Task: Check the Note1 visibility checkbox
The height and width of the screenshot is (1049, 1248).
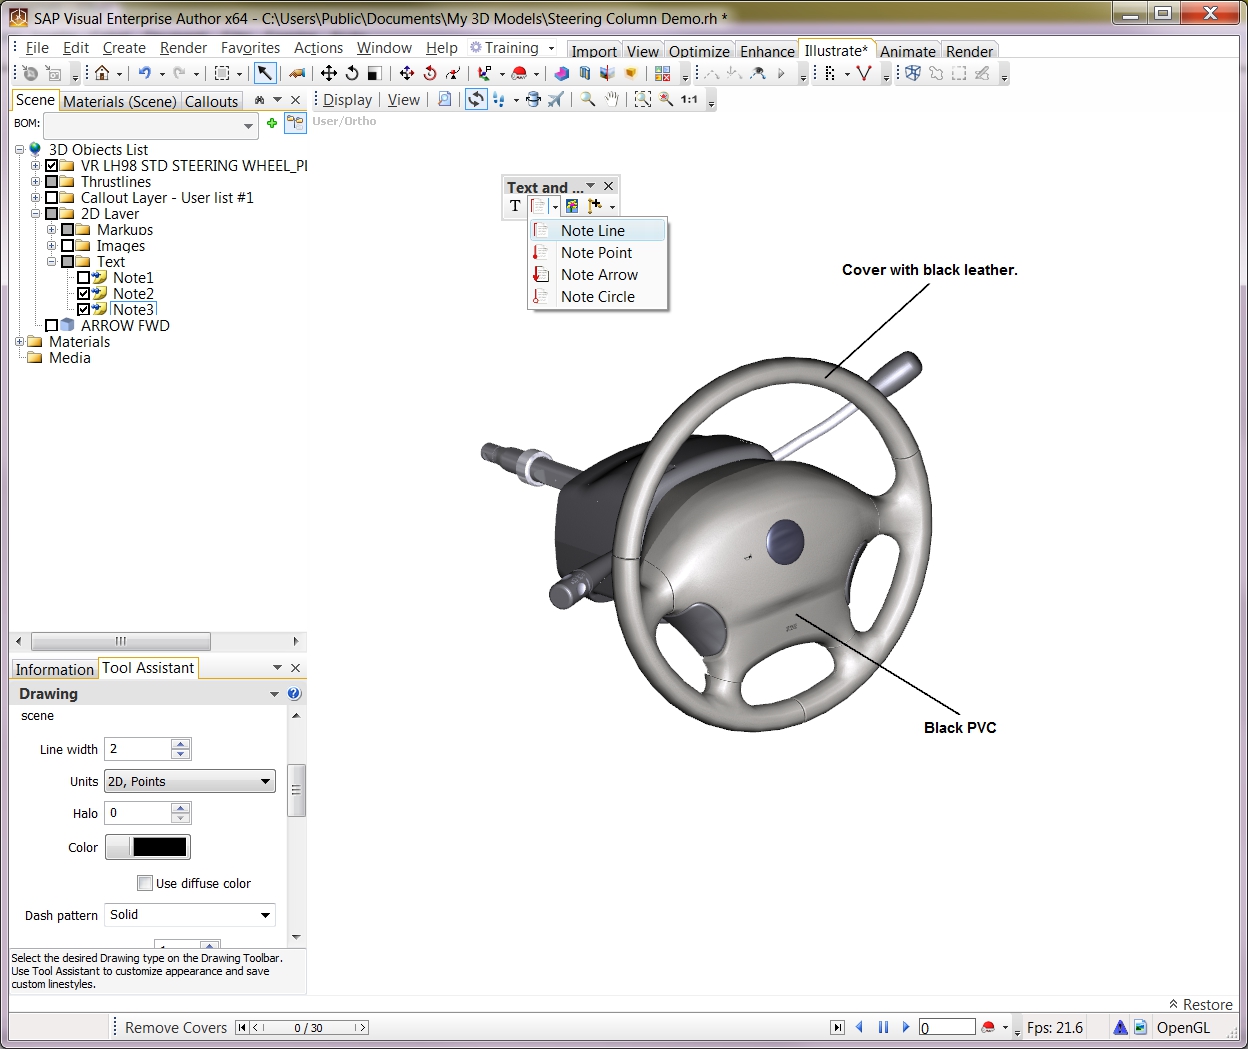Action: coord(83,278)
